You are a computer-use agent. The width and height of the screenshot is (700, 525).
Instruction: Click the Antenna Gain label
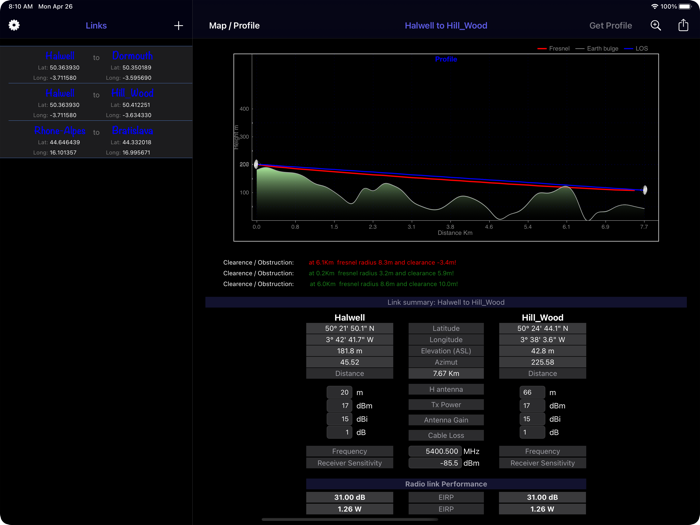tap(446, 420)
